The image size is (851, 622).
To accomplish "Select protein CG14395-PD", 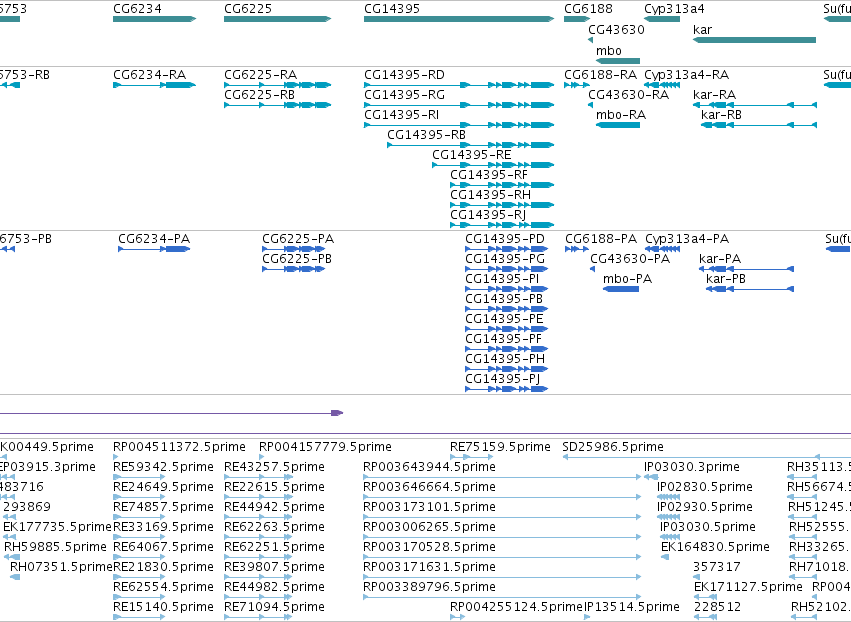I will click(505, 239).
